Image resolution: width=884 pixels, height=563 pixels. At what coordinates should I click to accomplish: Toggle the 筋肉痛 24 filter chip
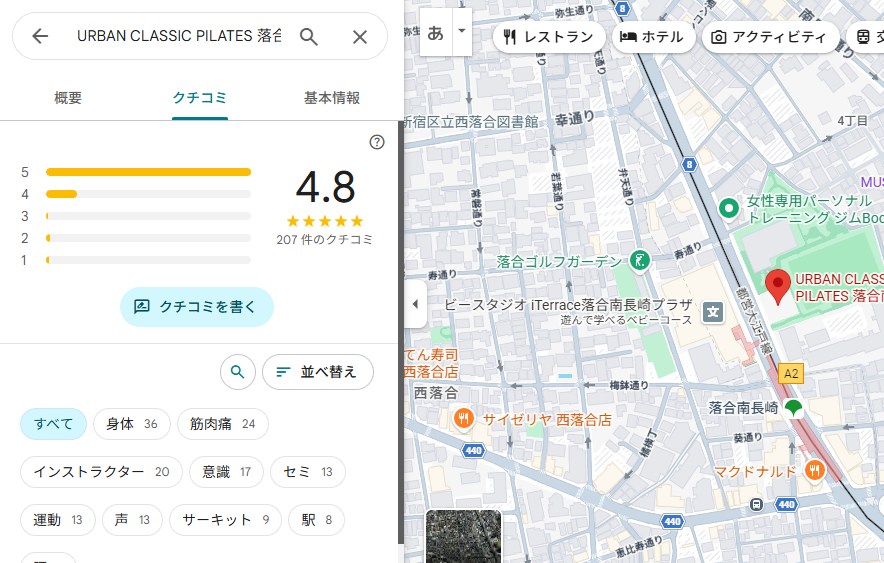(222, 424)
